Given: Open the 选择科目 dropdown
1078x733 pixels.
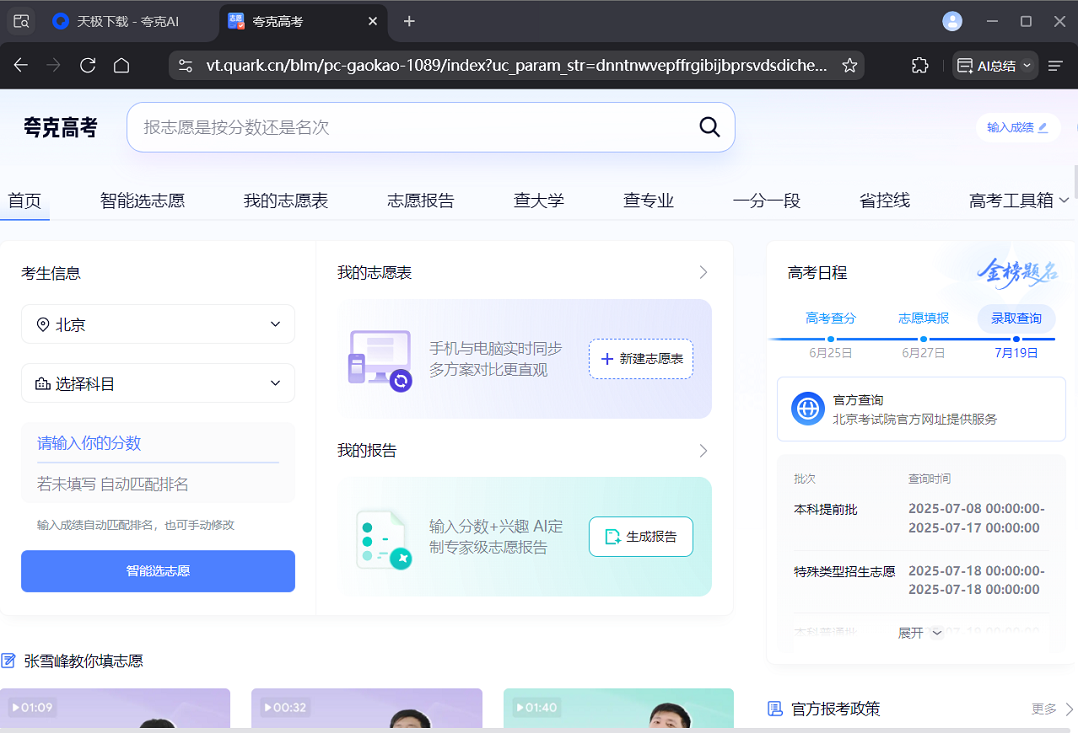Looking at the screenshot, I should (x=157, y=383).
